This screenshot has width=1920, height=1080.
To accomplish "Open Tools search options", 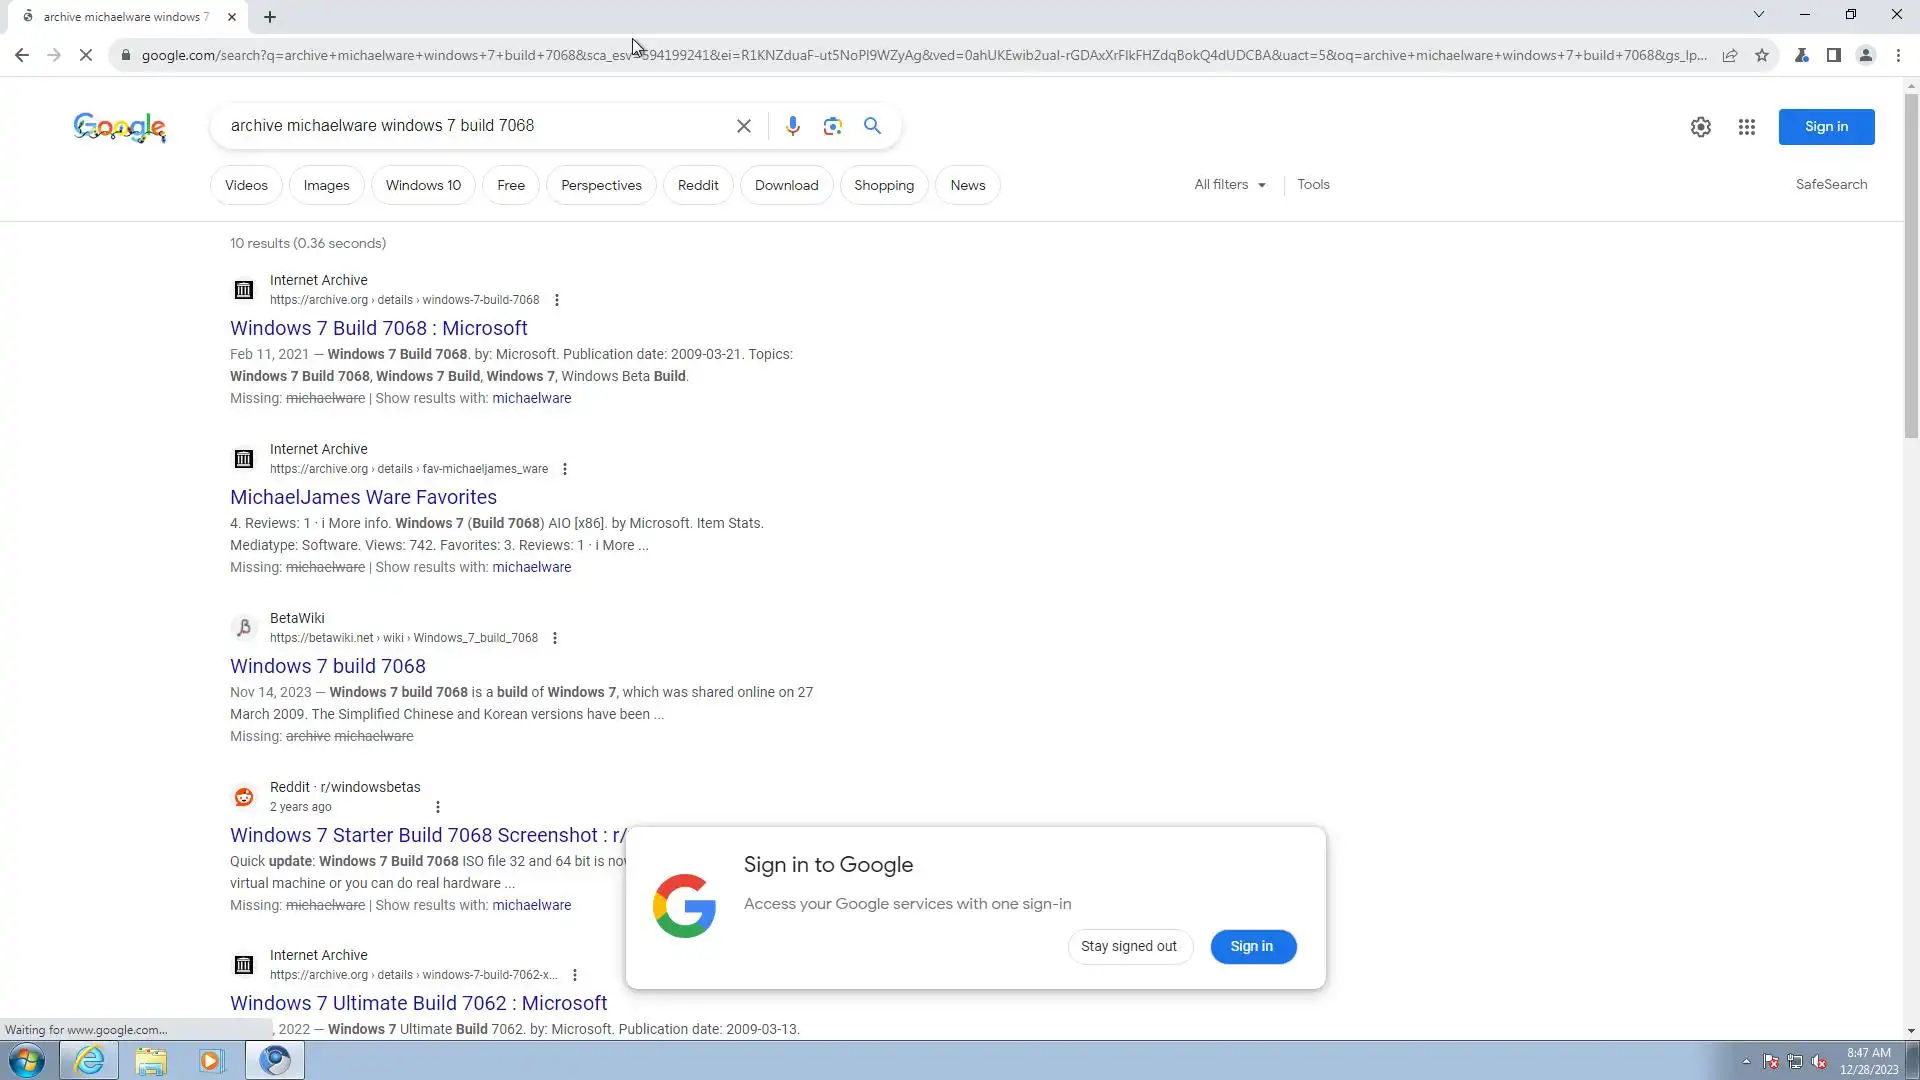I will point(1312,185).
